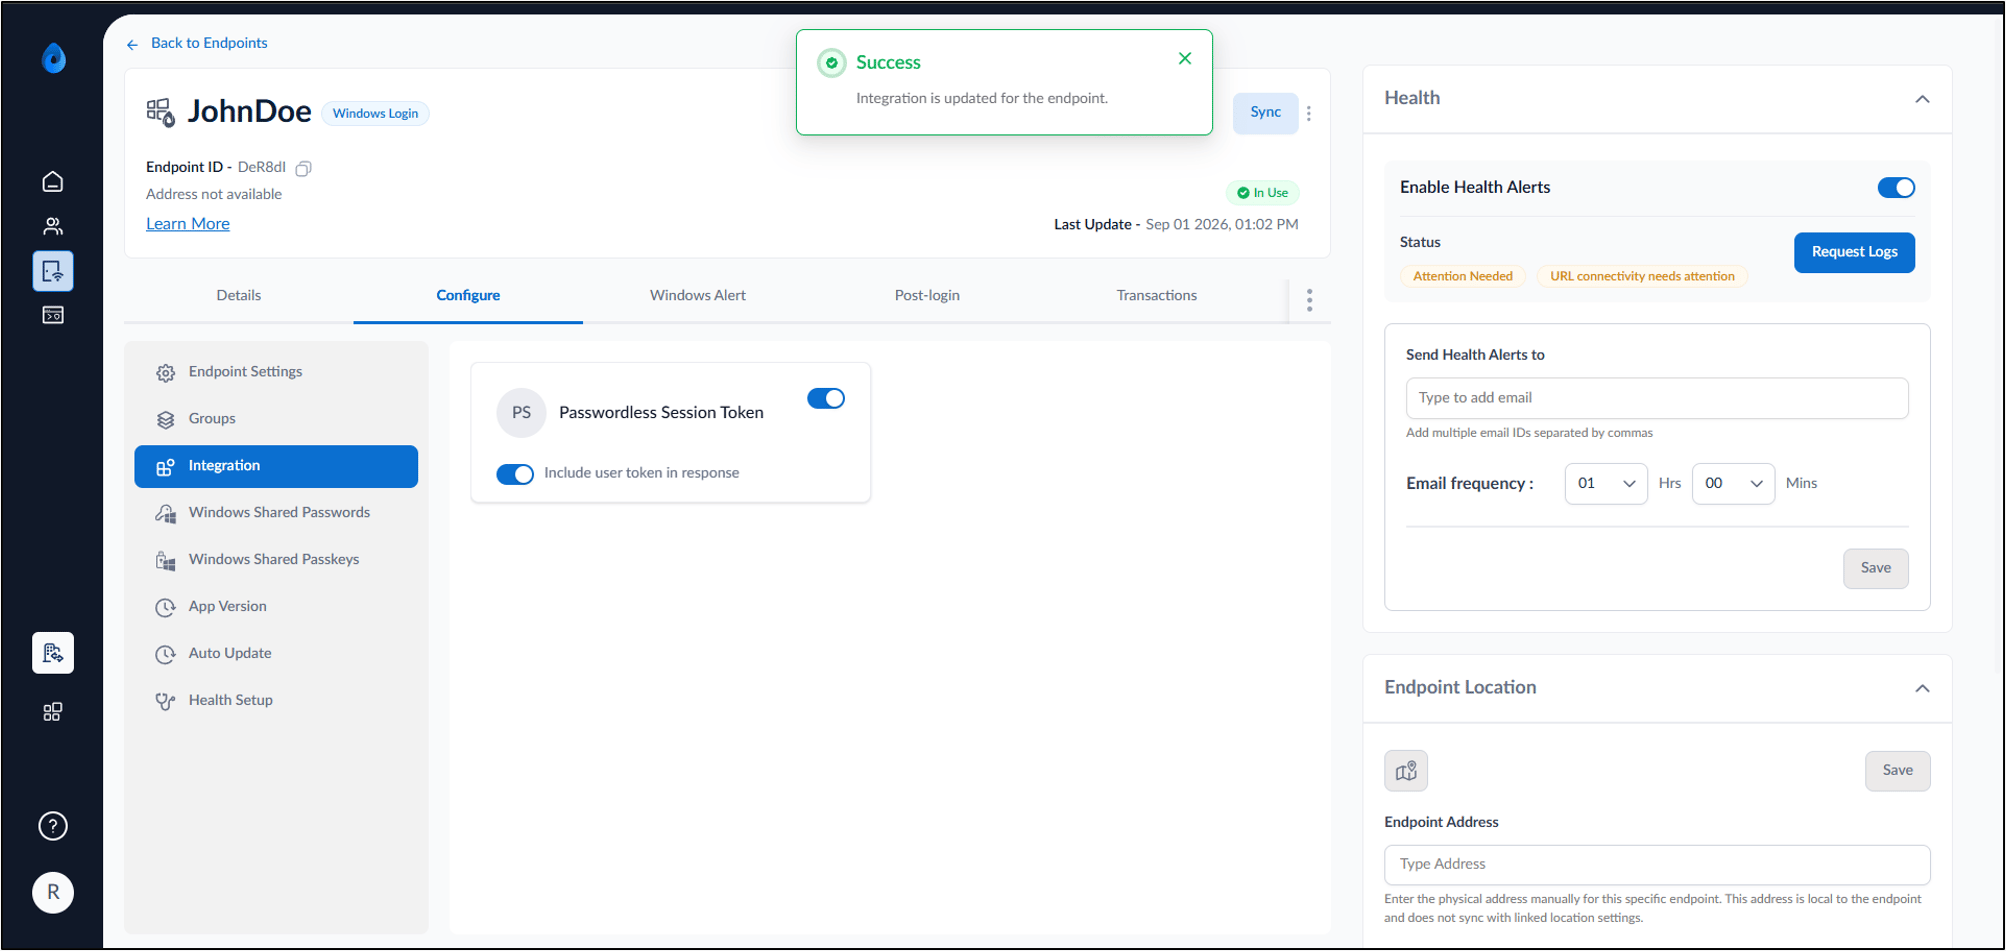Screen dimensions: 2006x951
Task: Open the R user profile avatar
Action: tap(53, 892)
